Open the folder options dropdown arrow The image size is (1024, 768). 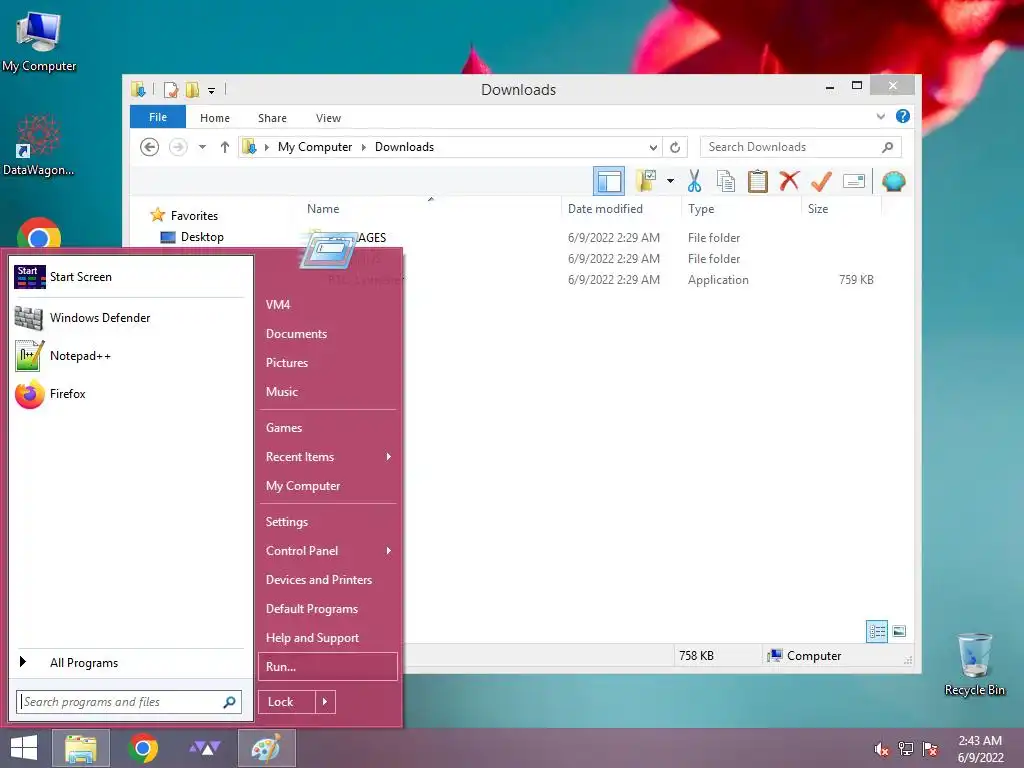point(670,181)
